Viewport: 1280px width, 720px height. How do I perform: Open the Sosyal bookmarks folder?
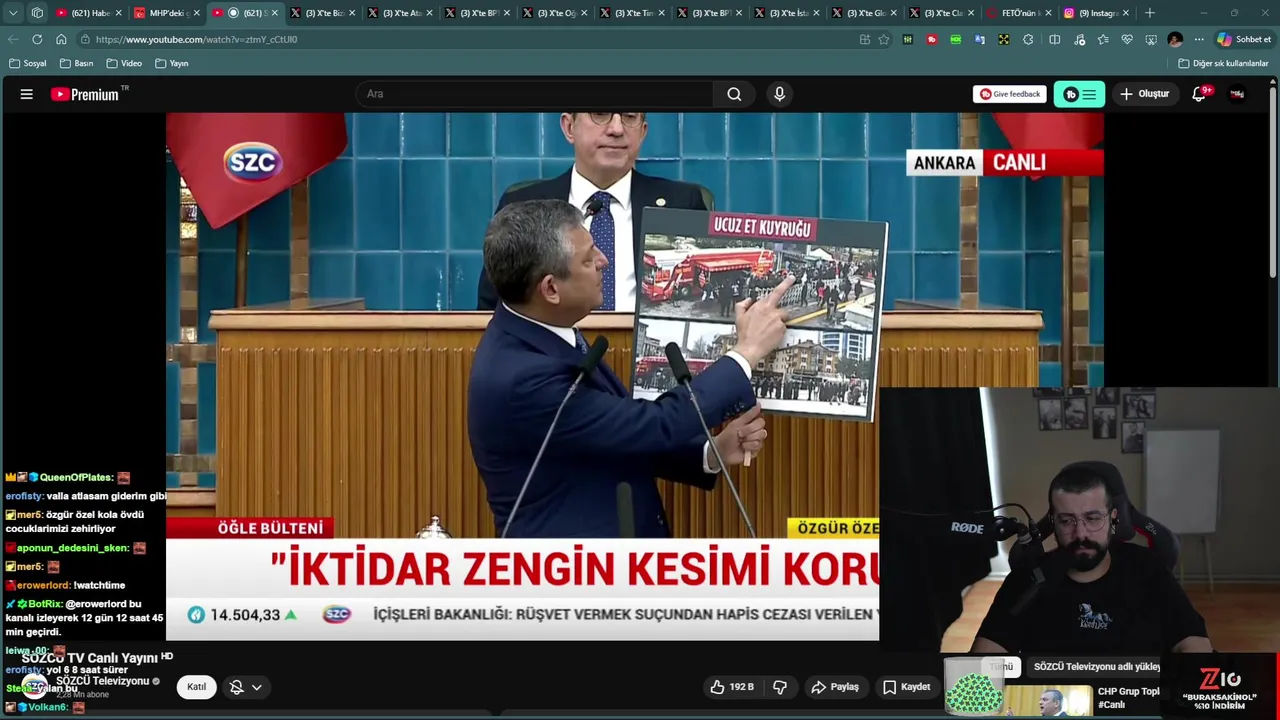[28, 63]
